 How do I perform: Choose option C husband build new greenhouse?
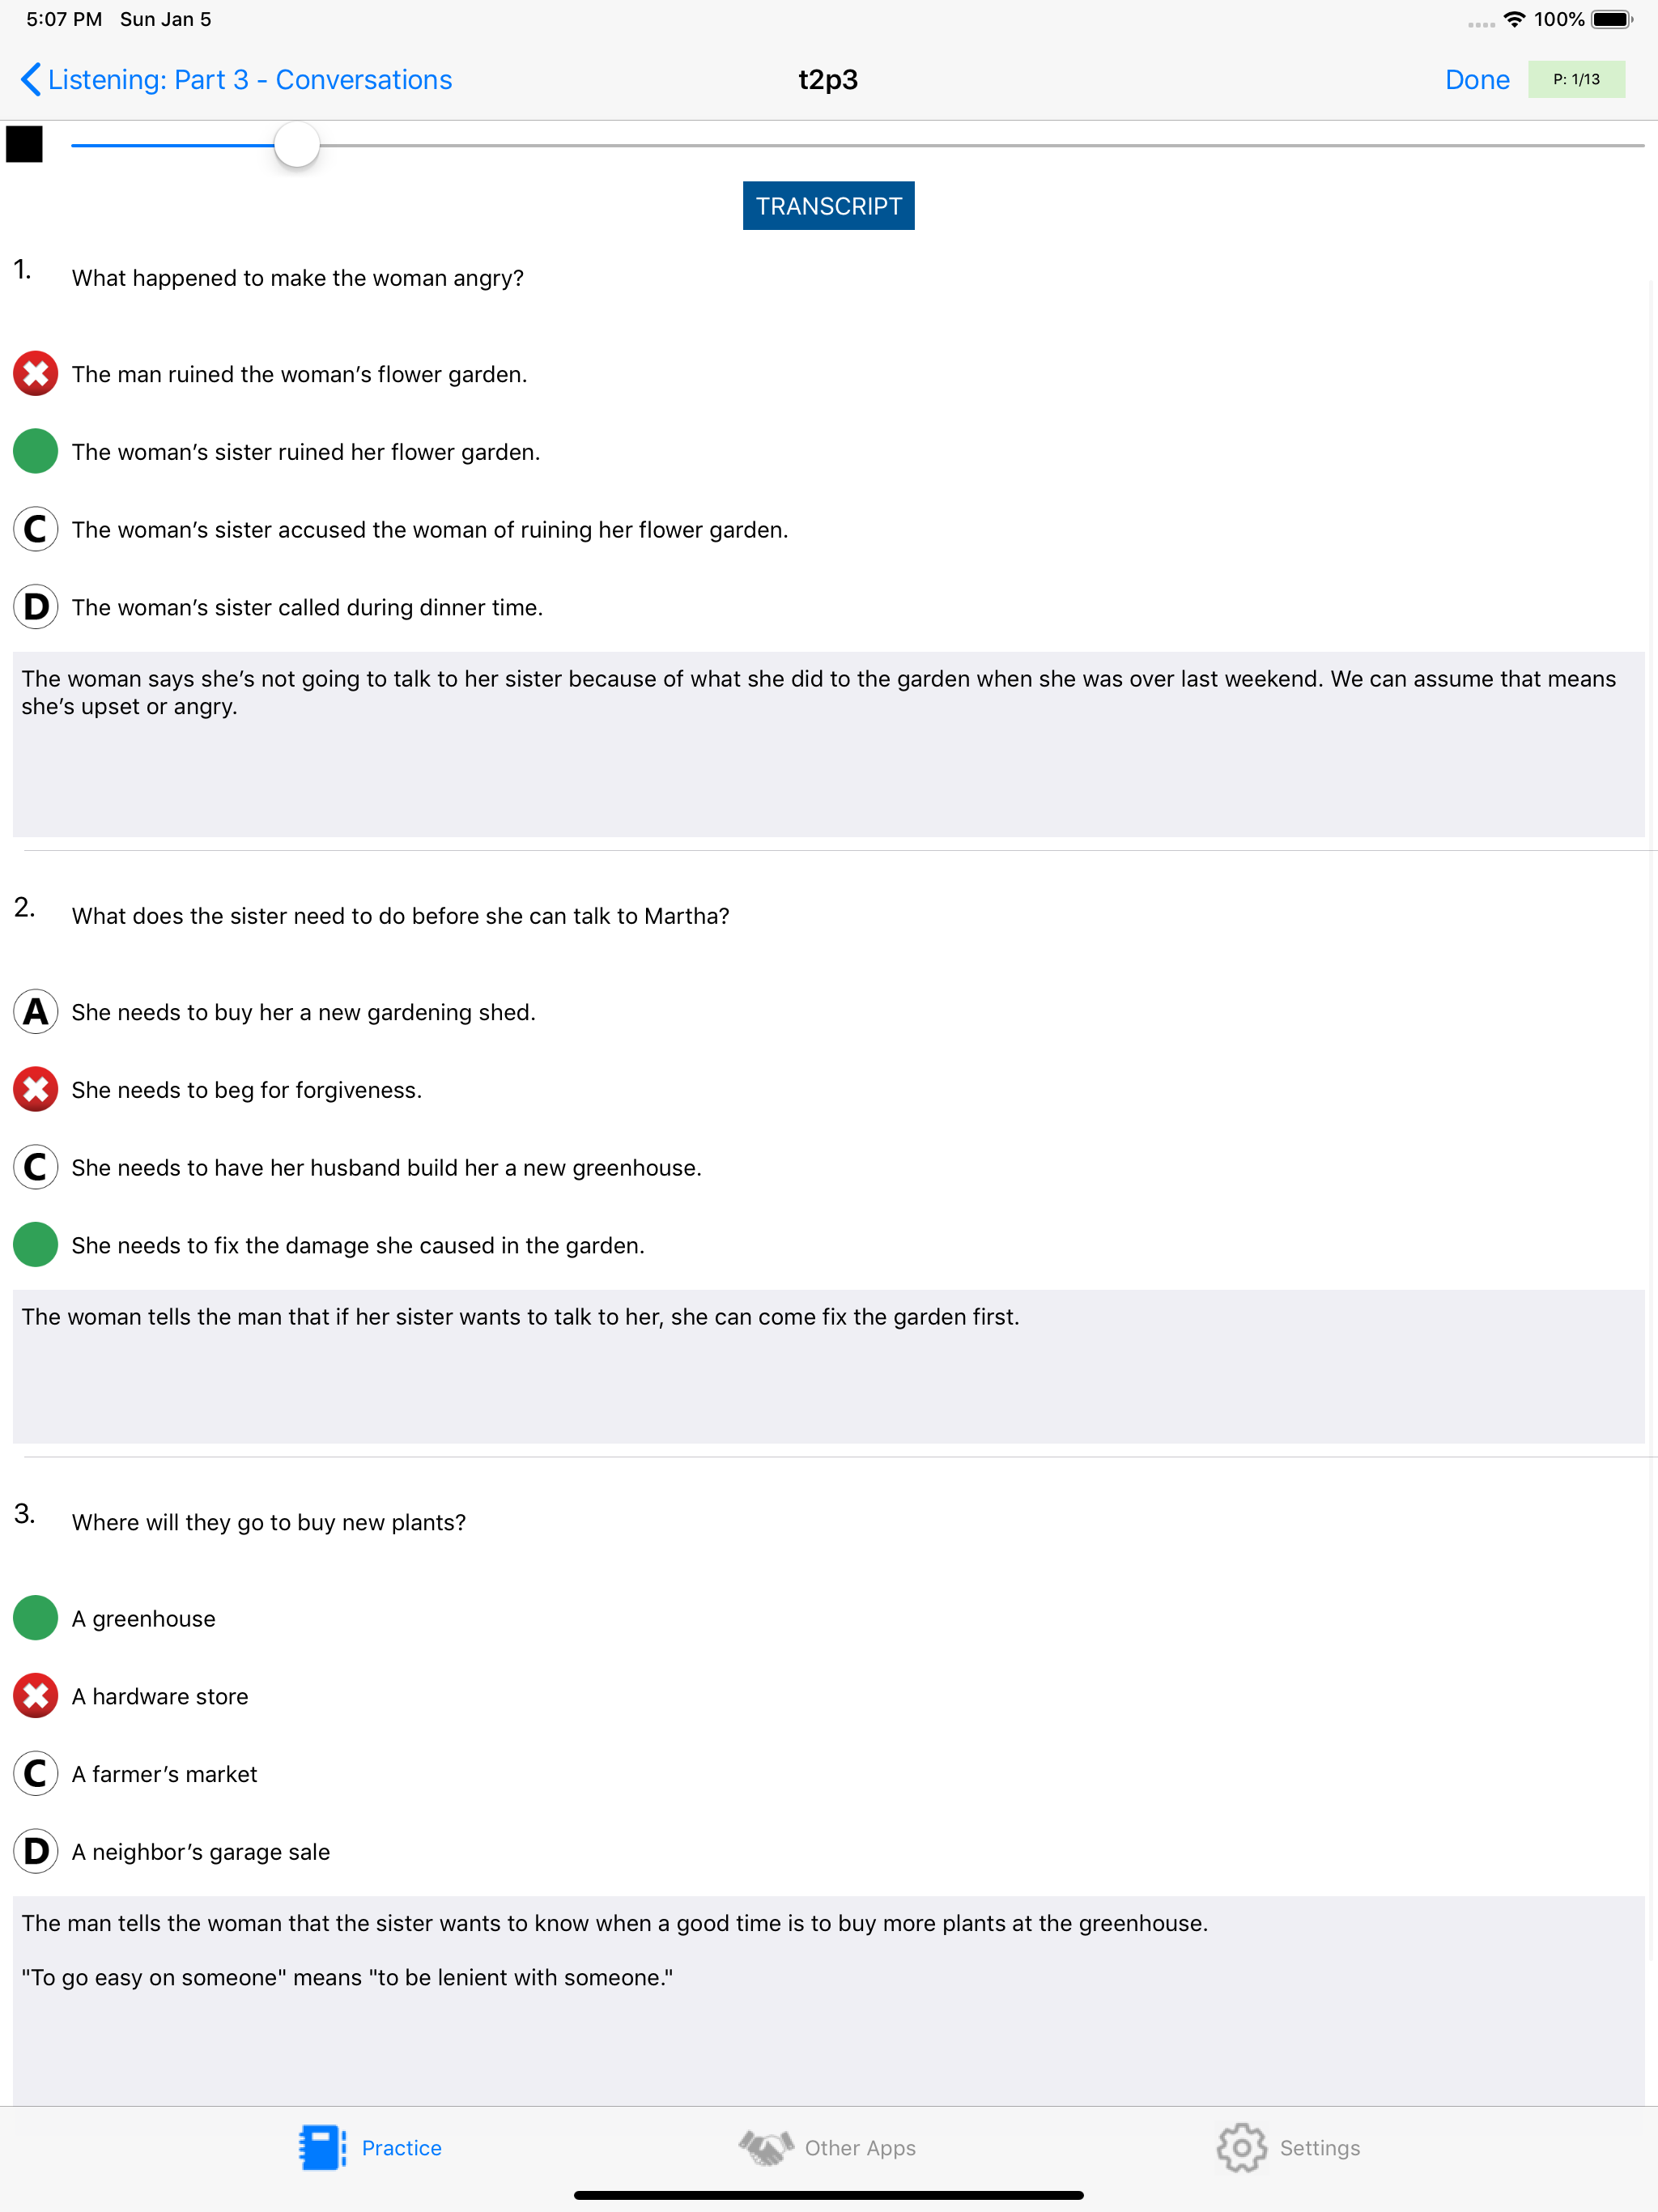pyautogui.click(x=35, y=1167)
